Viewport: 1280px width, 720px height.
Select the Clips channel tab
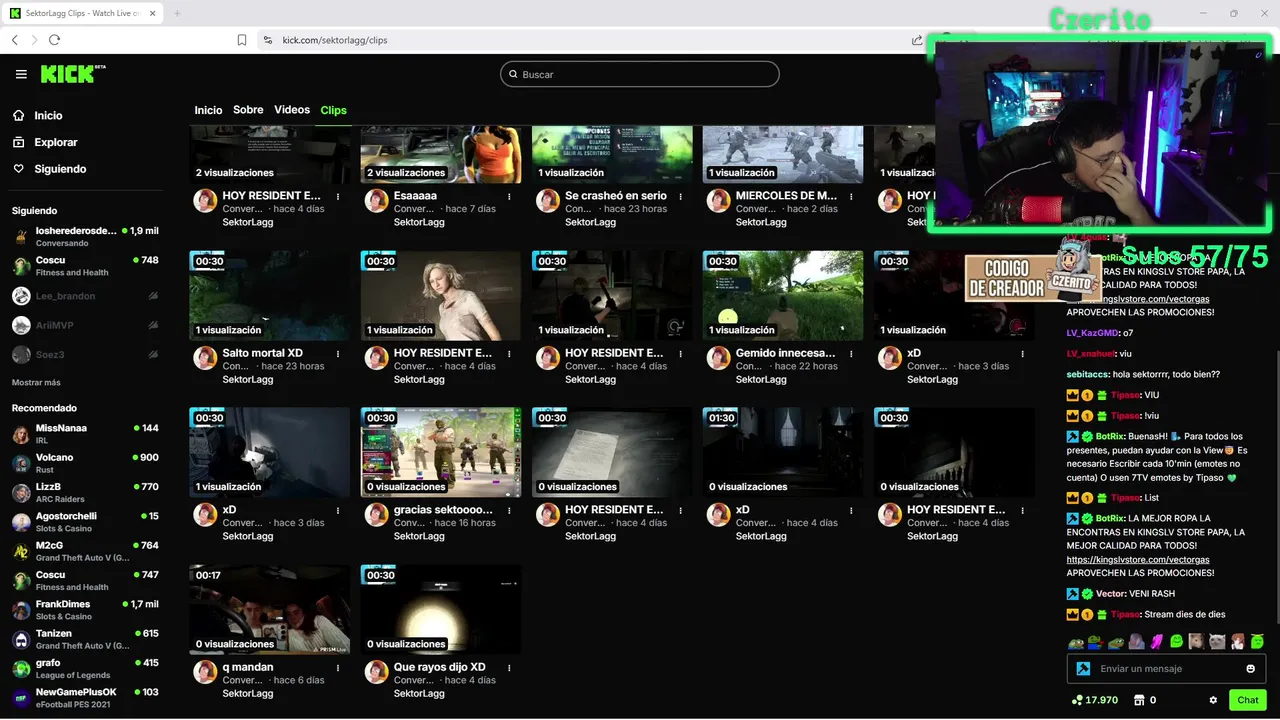click(334, 110)
